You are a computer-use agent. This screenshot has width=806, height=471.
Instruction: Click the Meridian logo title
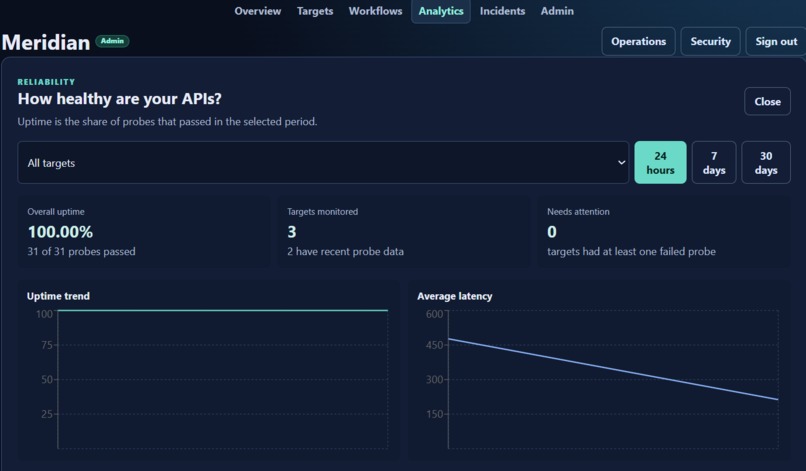click(46, 42)
